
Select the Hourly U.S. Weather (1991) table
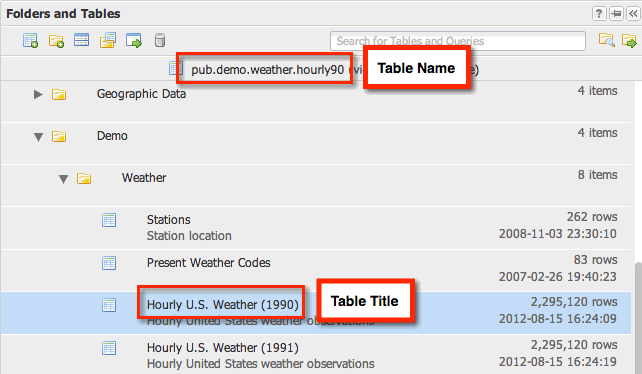tap(315, 354)
